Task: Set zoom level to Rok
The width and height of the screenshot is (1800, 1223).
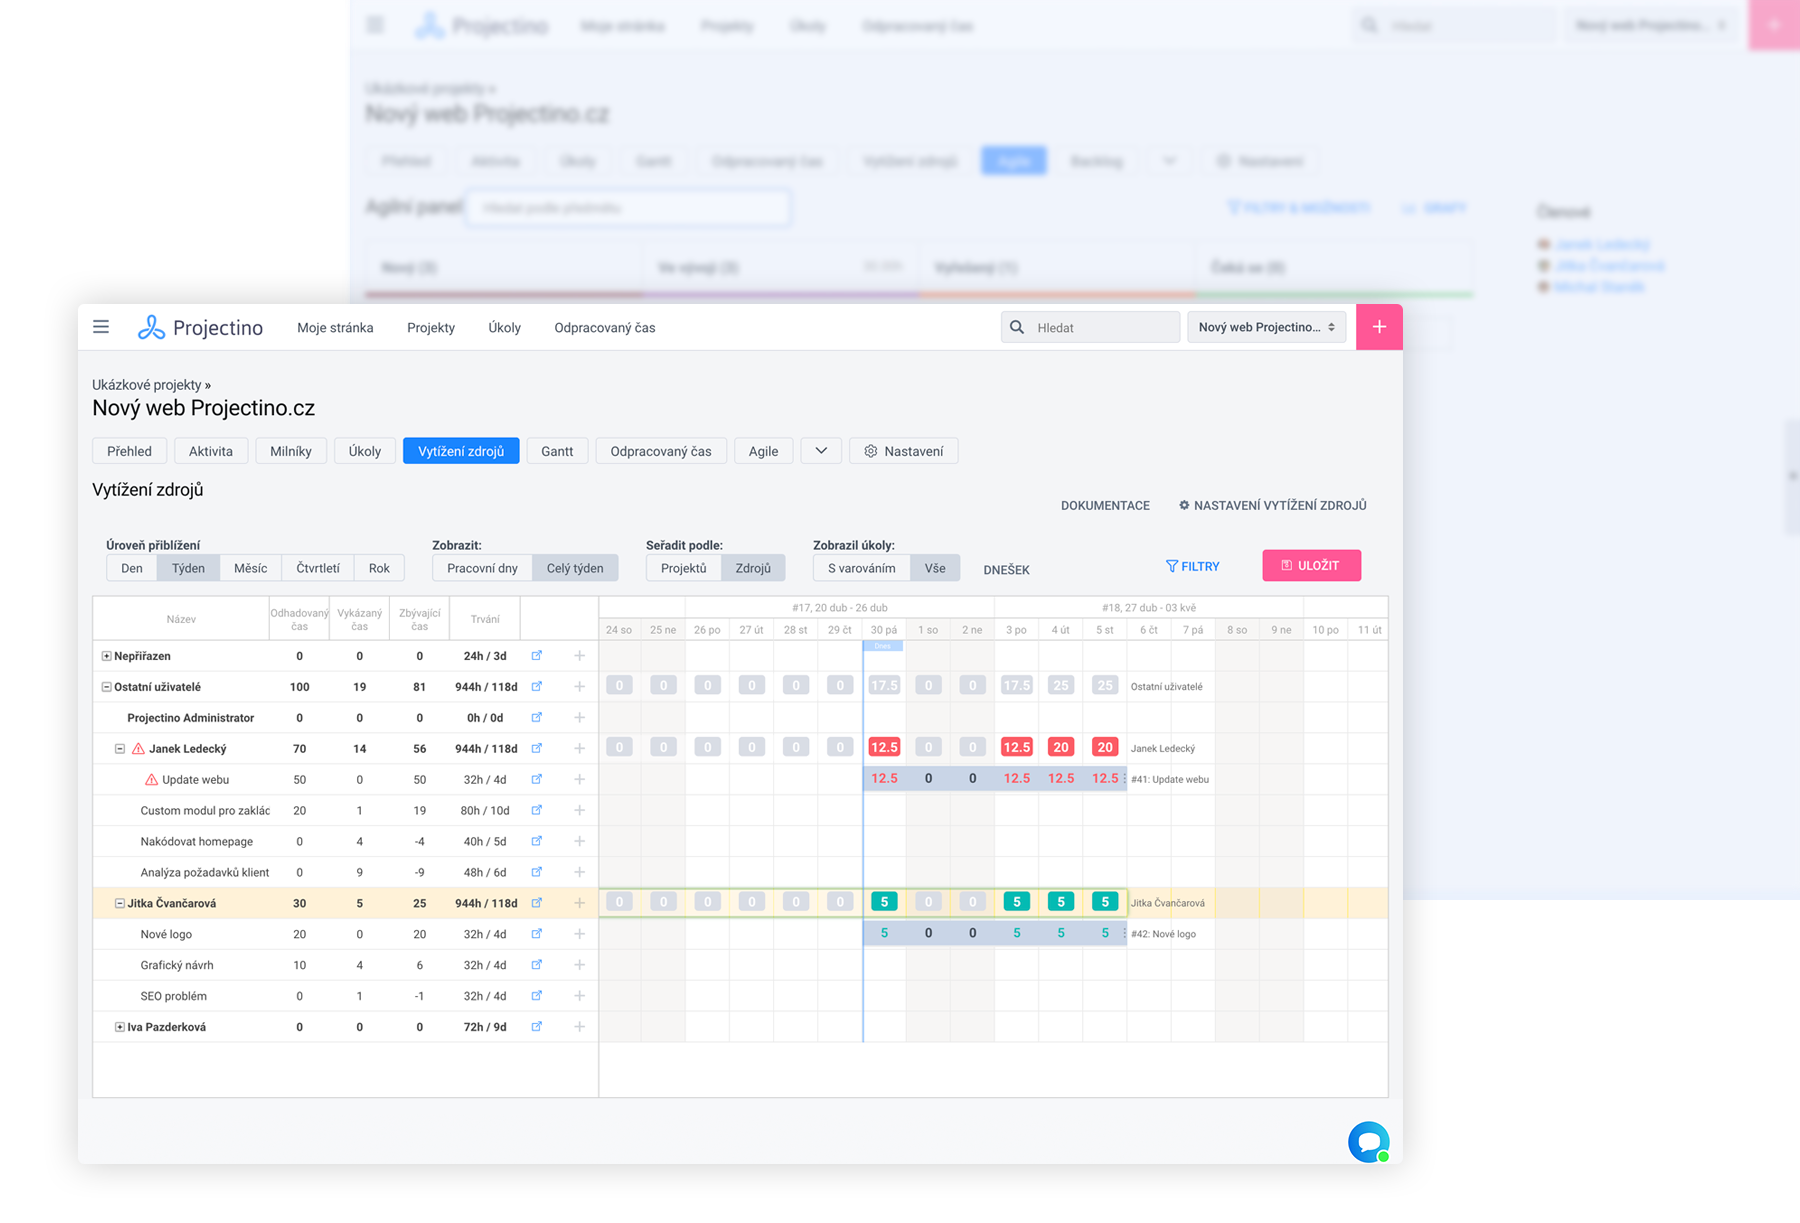Action: coord(379,568)
